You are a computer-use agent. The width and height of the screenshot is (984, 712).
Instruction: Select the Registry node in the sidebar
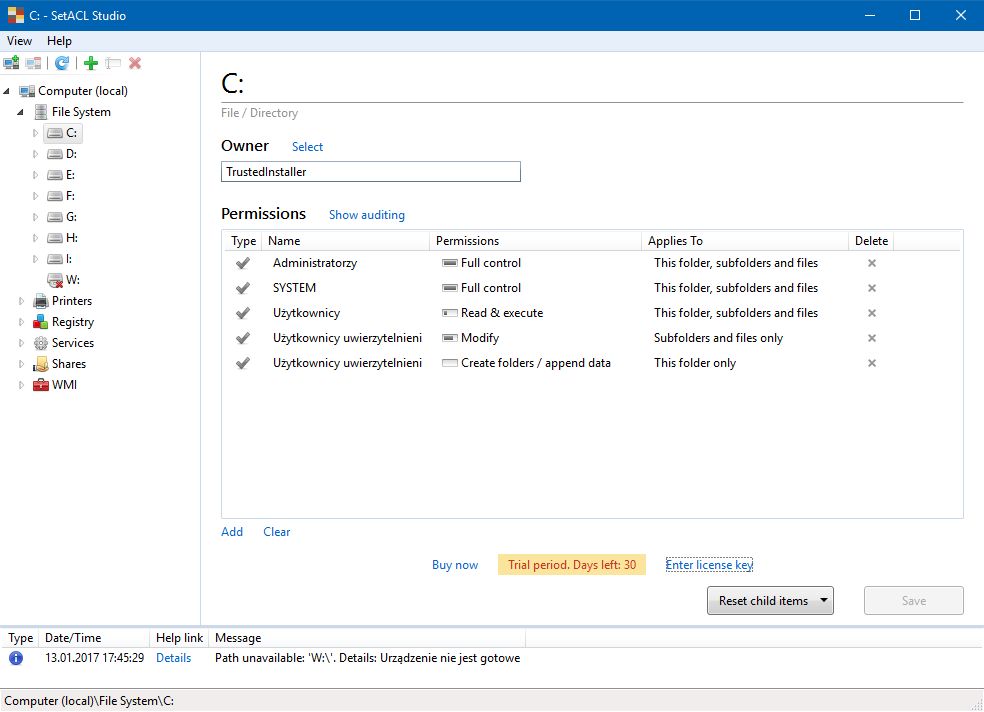point(70,322)
